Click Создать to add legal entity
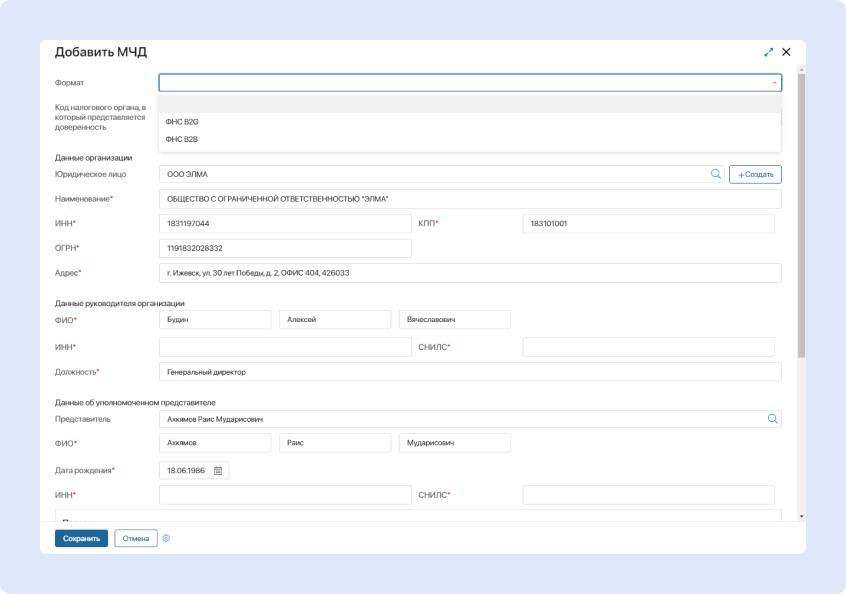 pyautogui.click(x=755, y=174)
